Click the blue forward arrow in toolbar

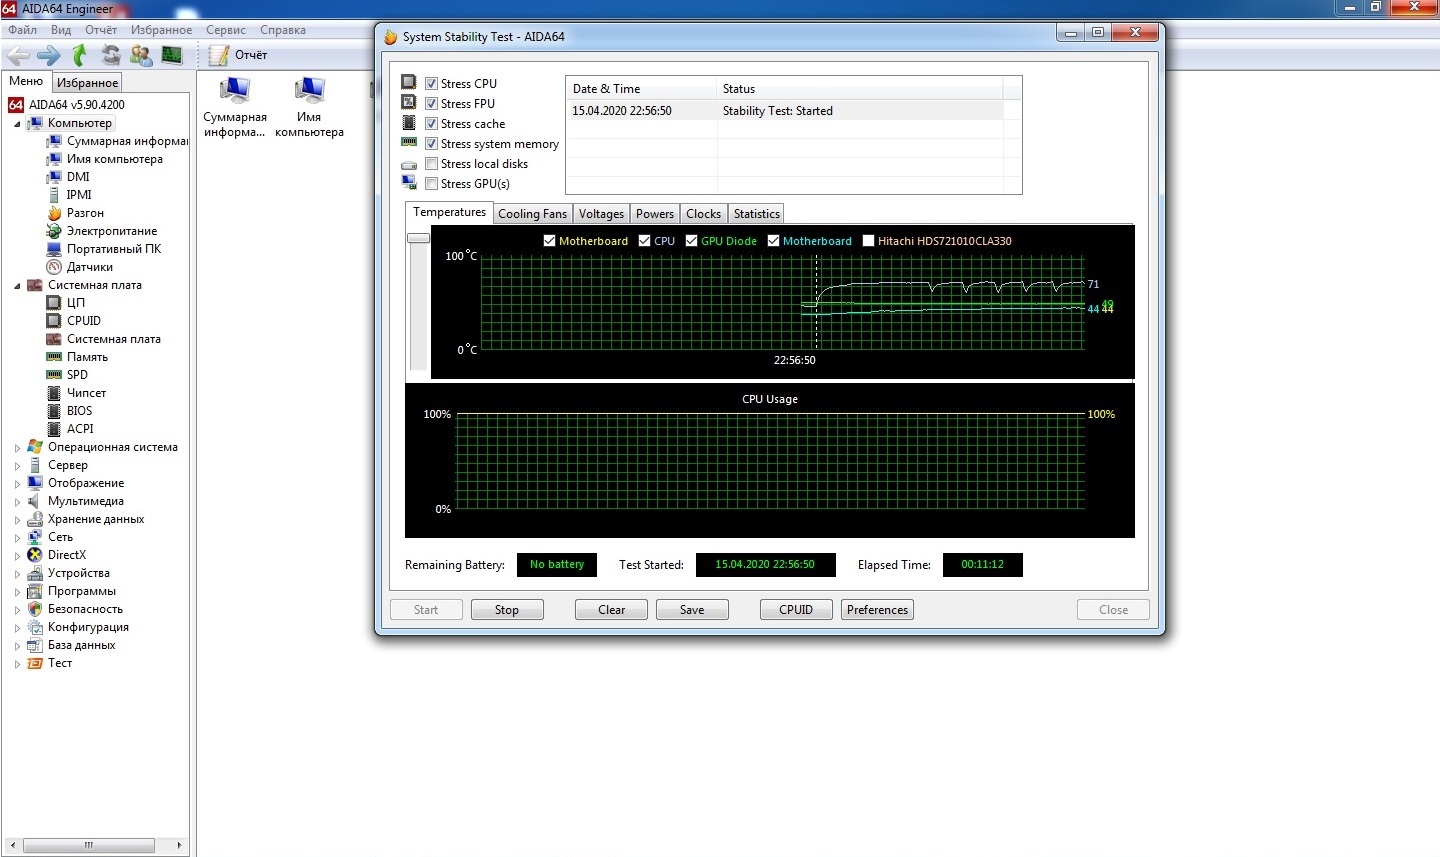pos(48,55)
